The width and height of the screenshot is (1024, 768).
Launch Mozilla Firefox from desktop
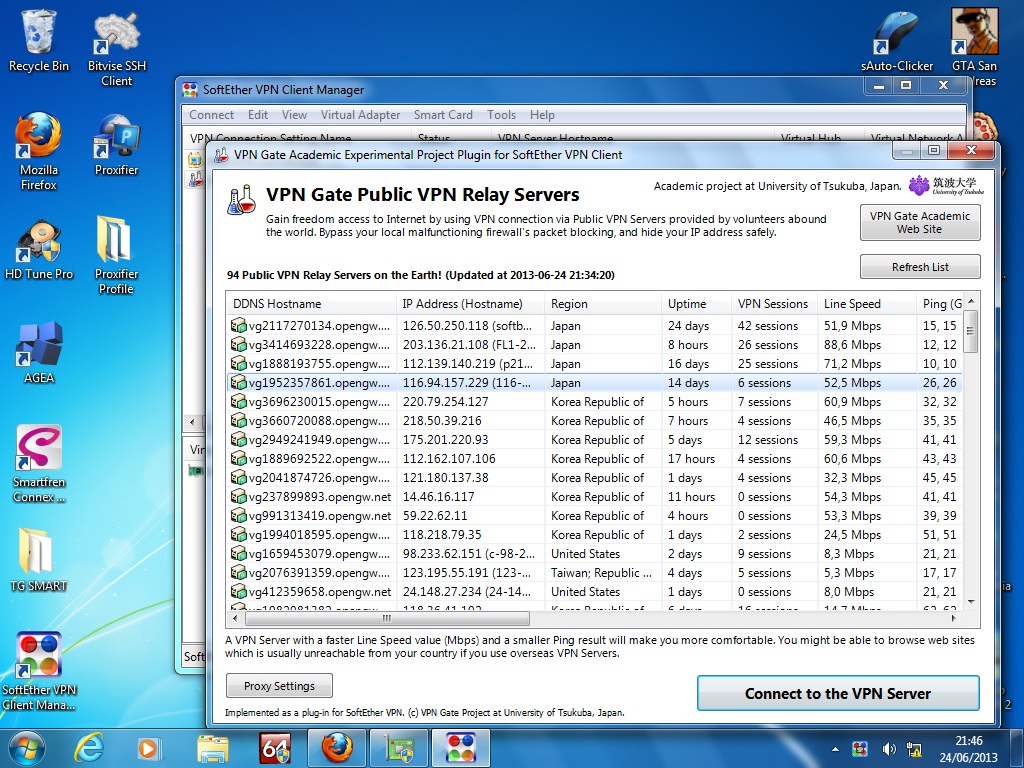coord(39,152)
